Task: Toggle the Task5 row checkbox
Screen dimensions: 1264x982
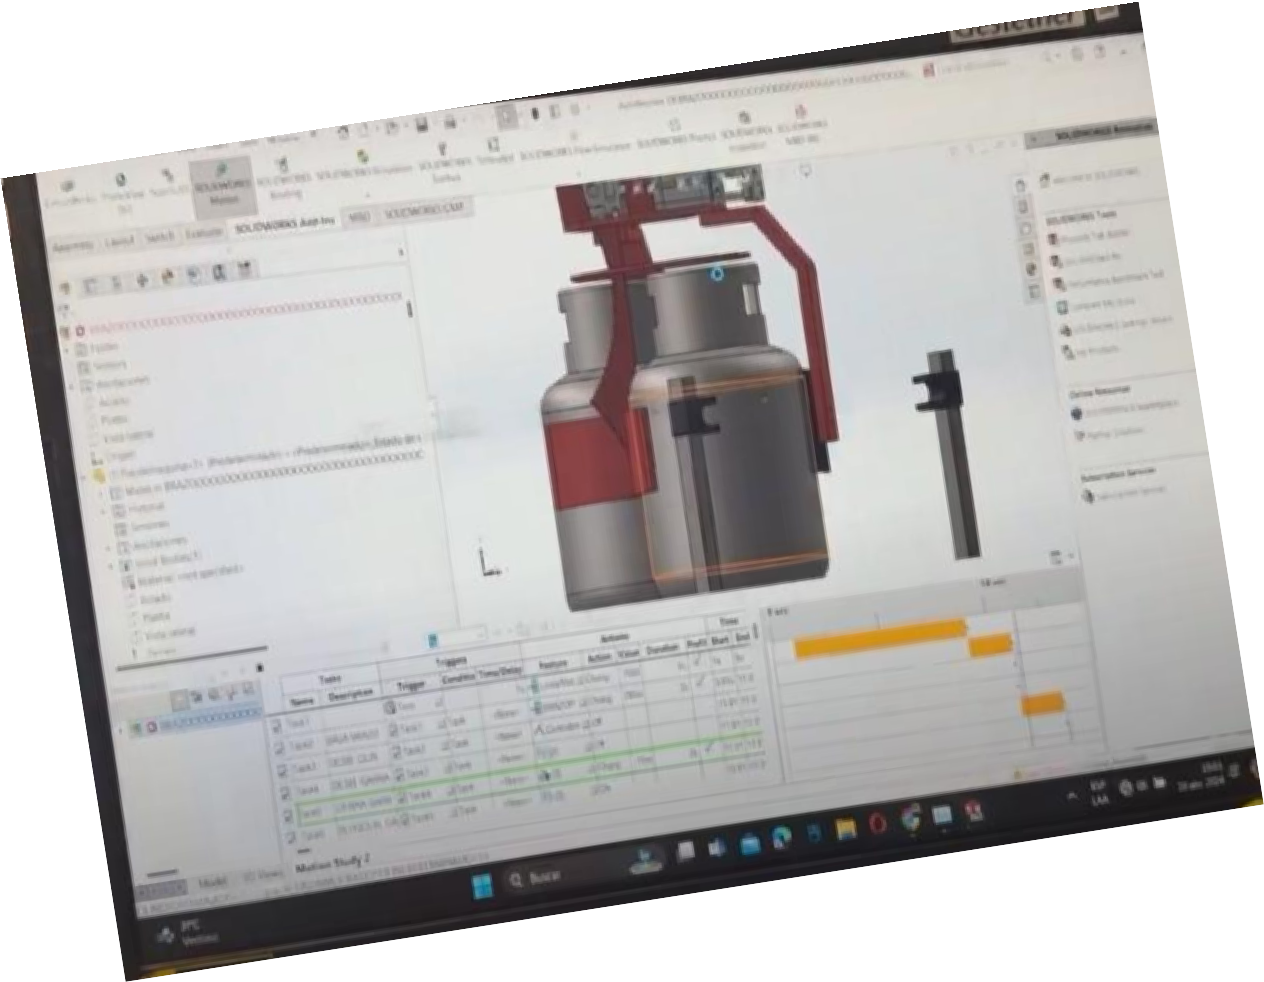Action: (290, 816)
